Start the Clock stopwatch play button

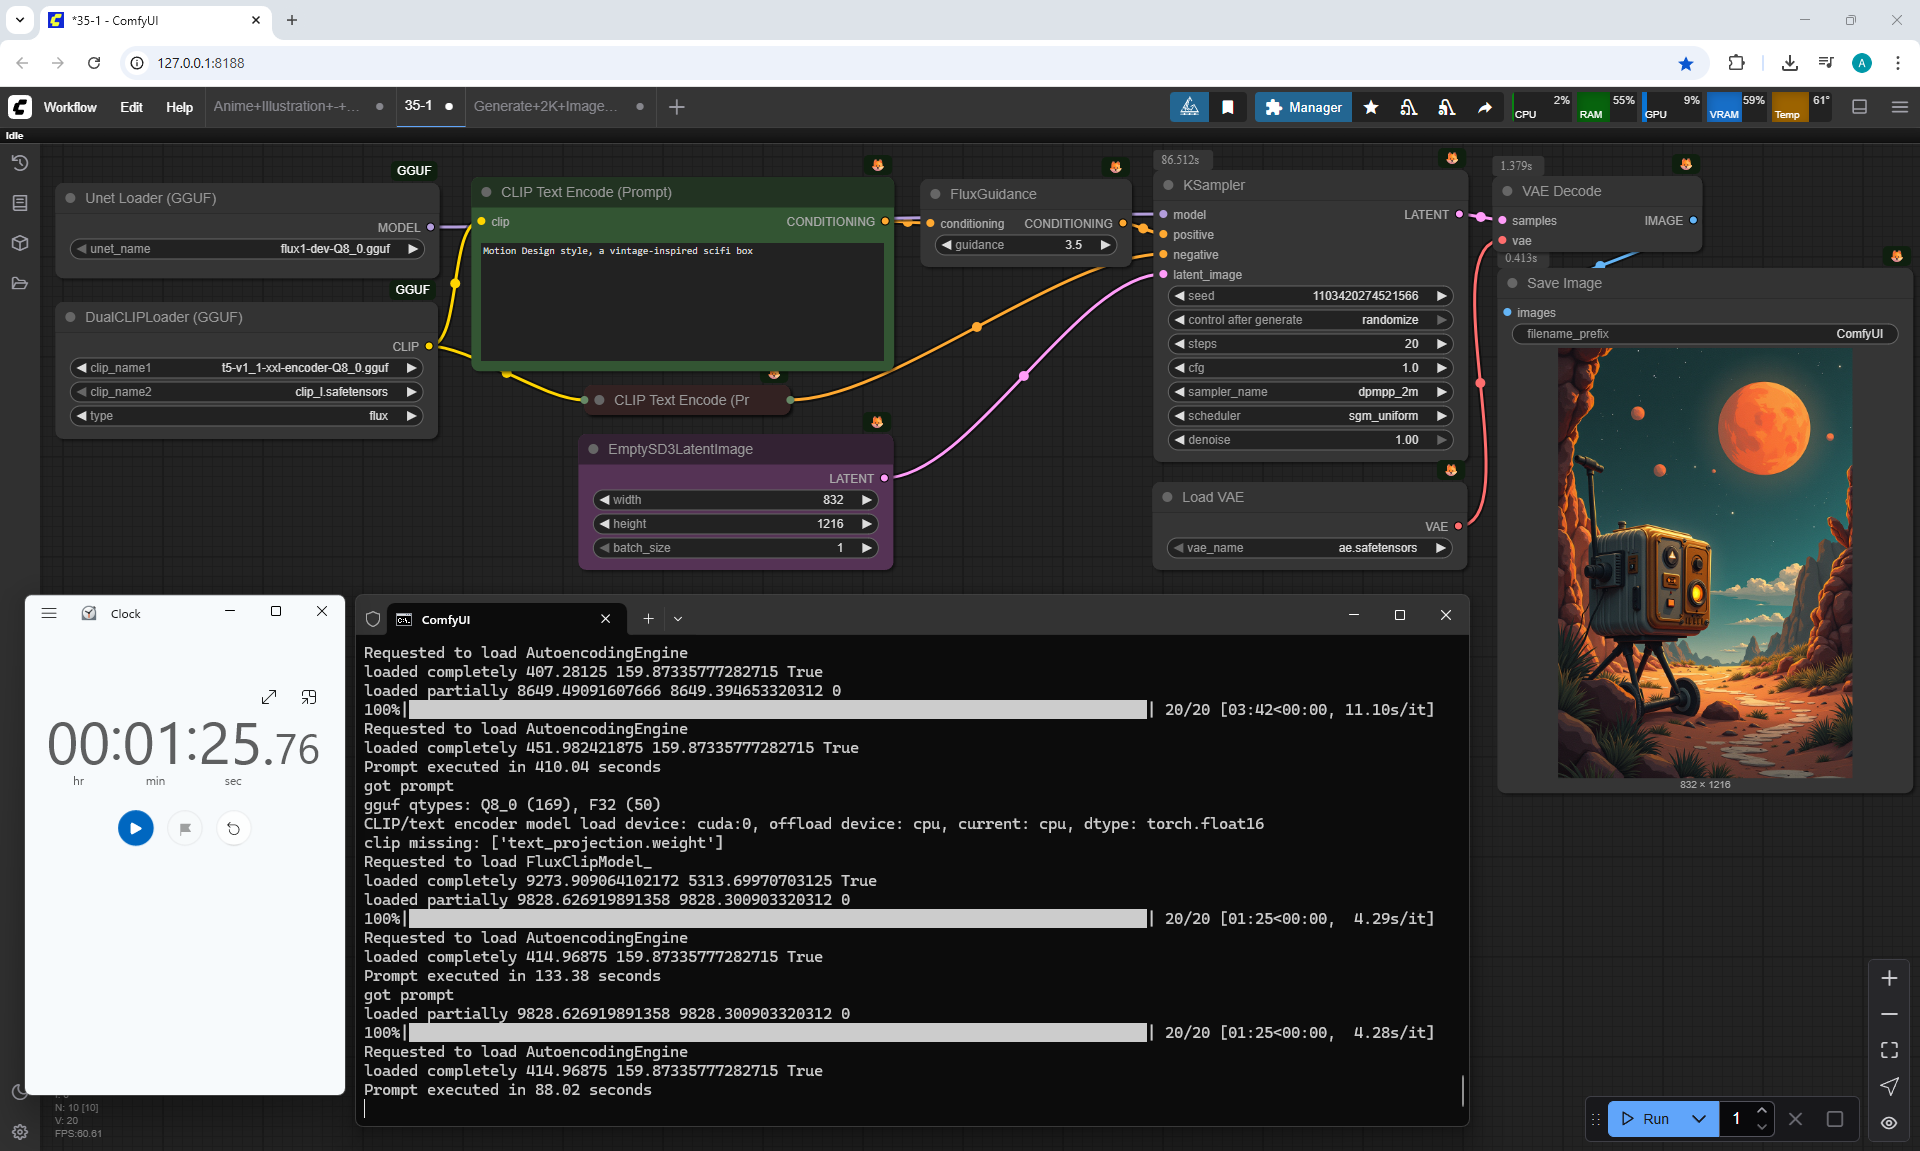coord(136,828)
